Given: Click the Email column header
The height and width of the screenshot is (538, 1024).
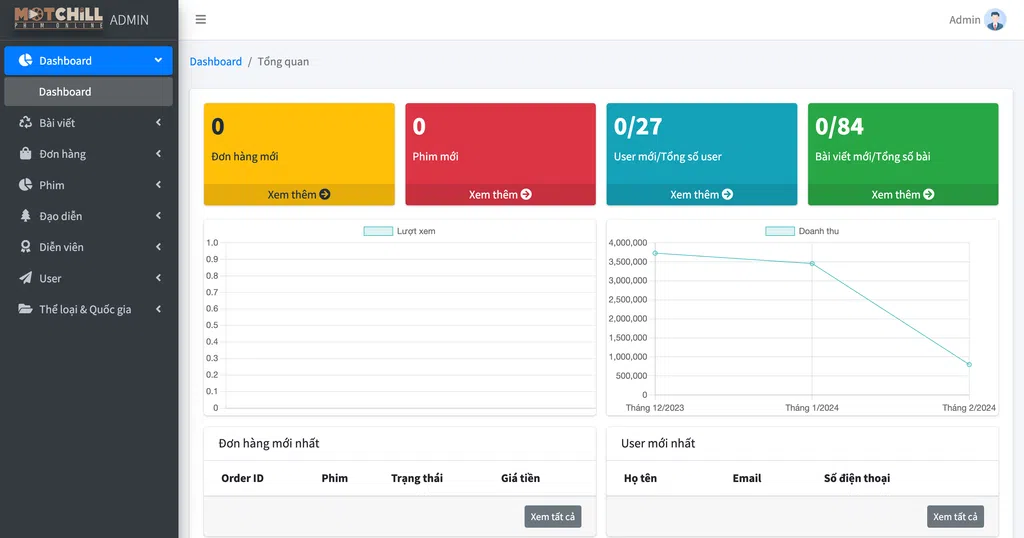Looking at the screenshot, I should (746, 478).
